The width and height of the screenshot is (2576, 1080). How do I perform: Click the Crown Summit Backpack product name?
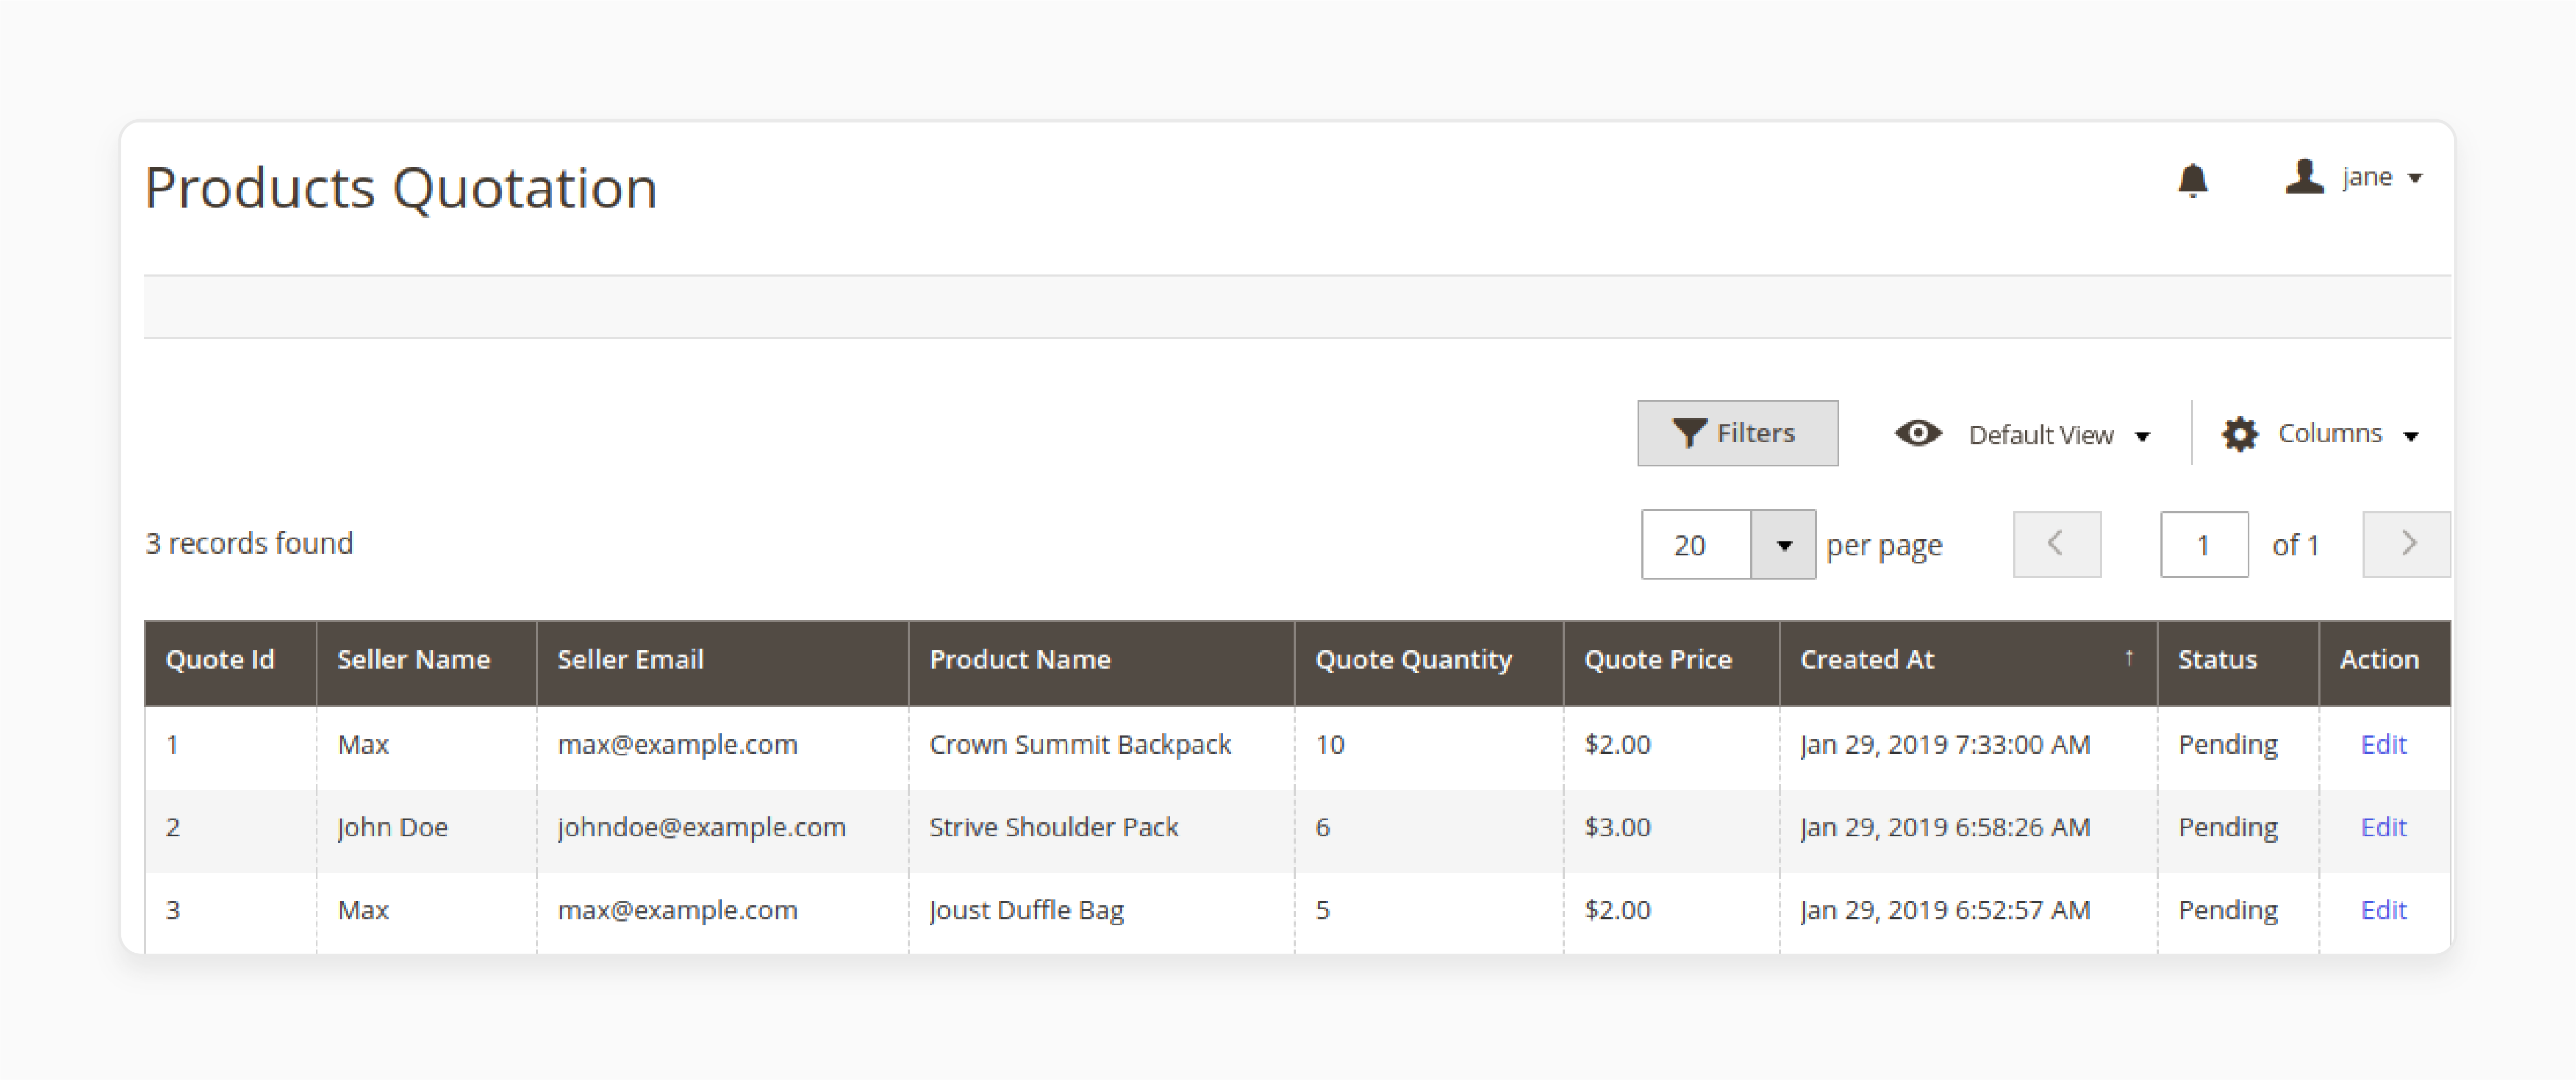coord(1080,746)
